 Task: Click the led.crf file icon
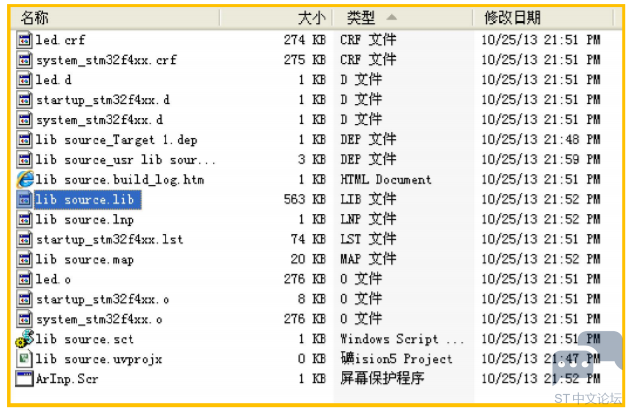pos(24,40)
